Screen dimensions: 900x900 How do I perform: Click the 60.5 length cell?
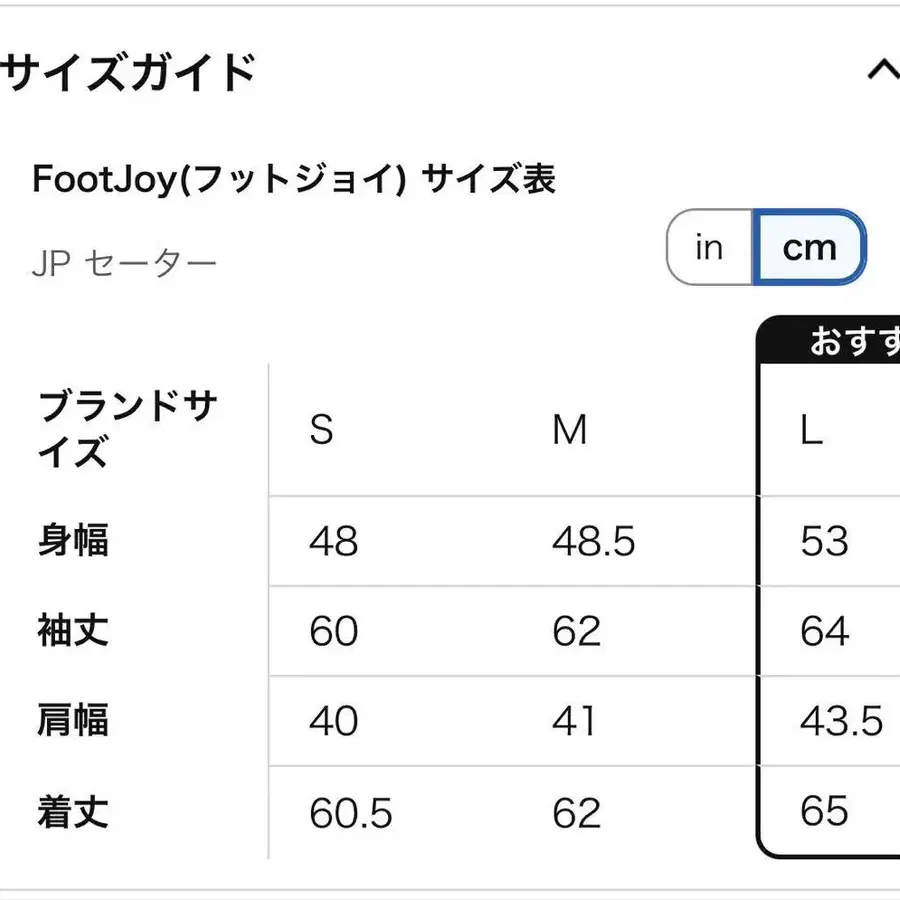(350, 813)
